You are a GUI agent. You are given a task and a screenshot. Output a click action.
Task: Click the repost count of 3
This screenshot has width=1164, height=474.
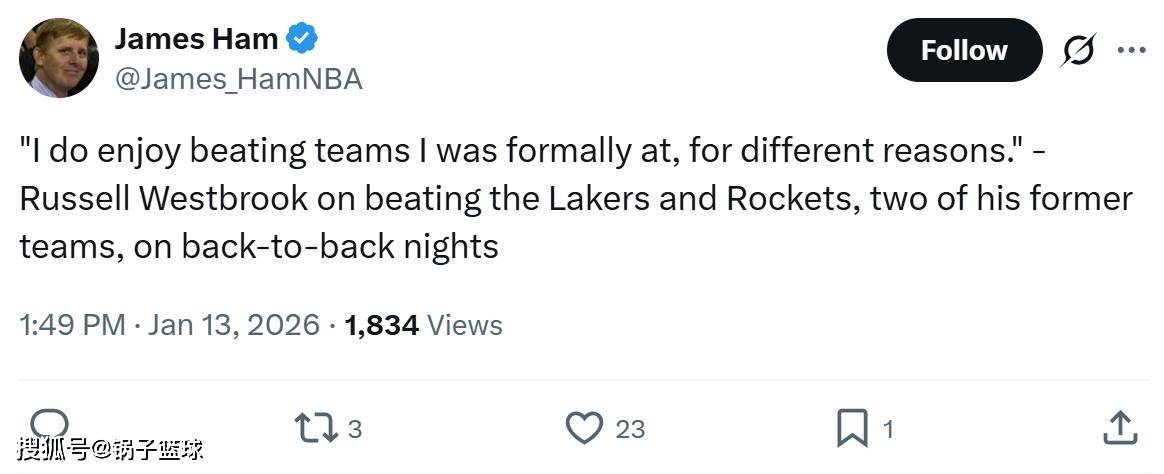point(354,430)
